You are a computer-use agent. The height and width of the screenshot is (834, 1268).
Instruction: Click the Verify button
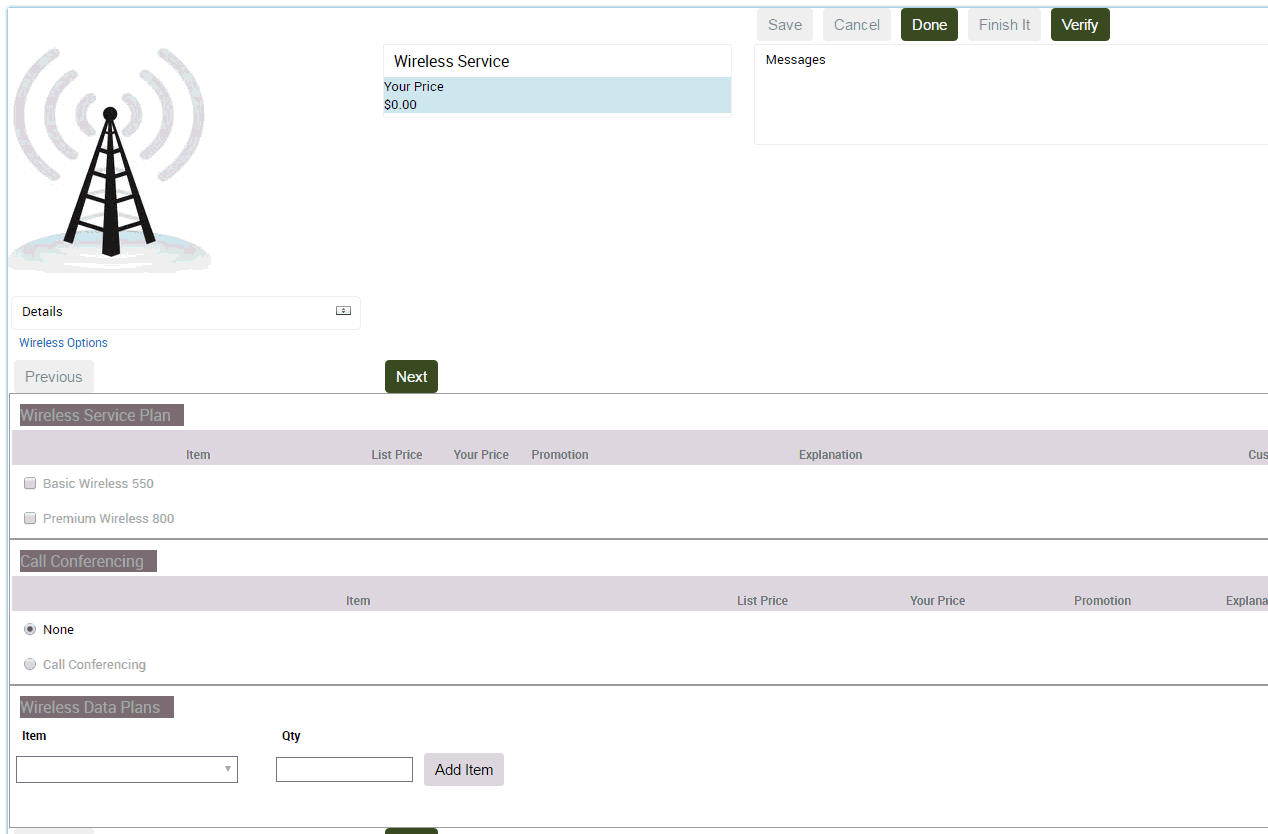[x=1080, y=24]
